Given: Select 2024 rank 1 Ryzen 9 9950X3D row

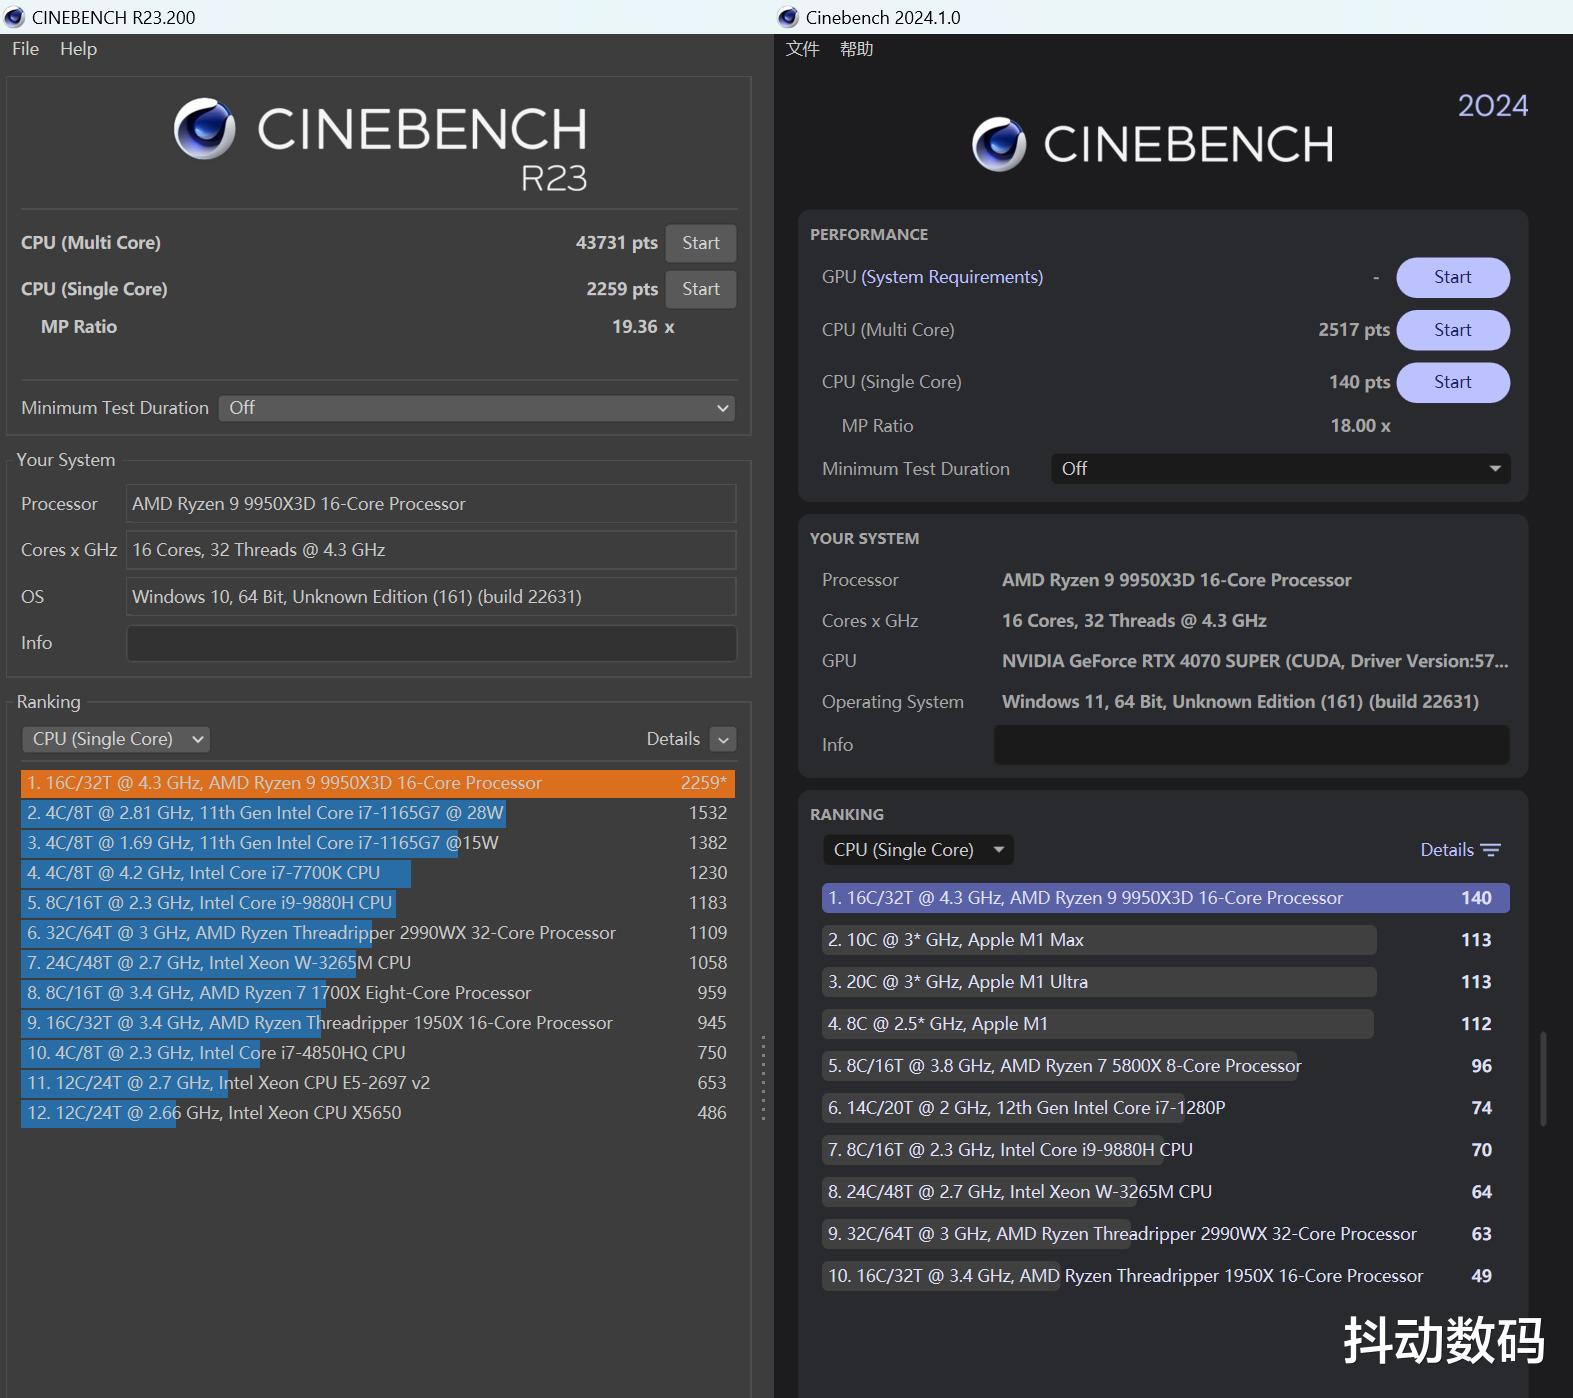Looking at the screenshot, I should click(1166, 898).
